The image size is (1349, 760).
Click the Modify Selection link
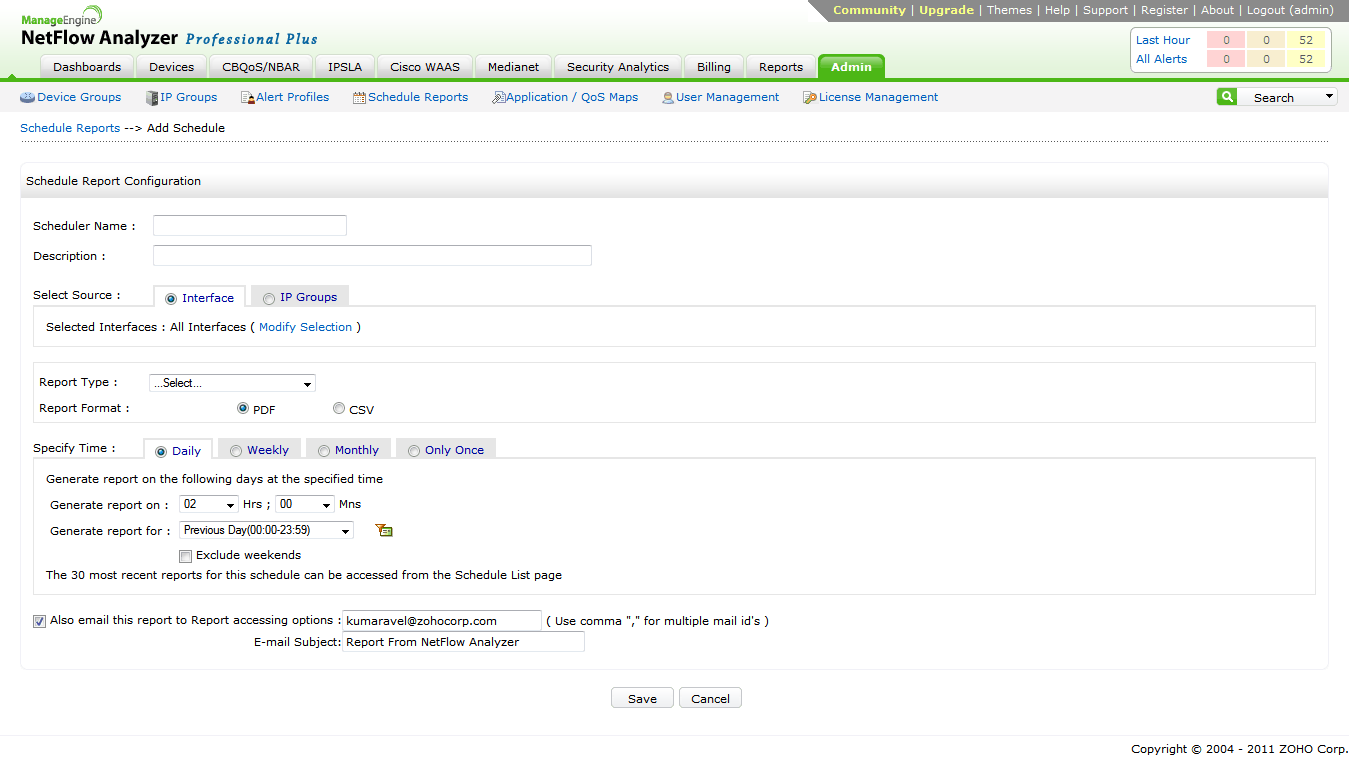306,327
